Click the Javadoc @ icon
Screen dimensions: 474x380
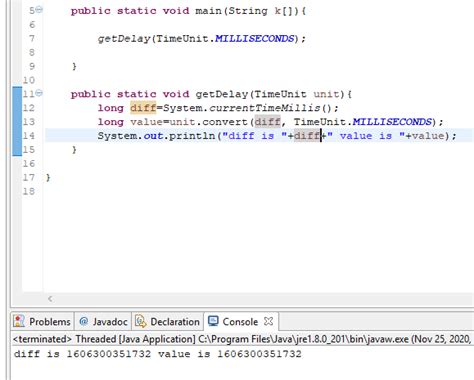(83, 321)
